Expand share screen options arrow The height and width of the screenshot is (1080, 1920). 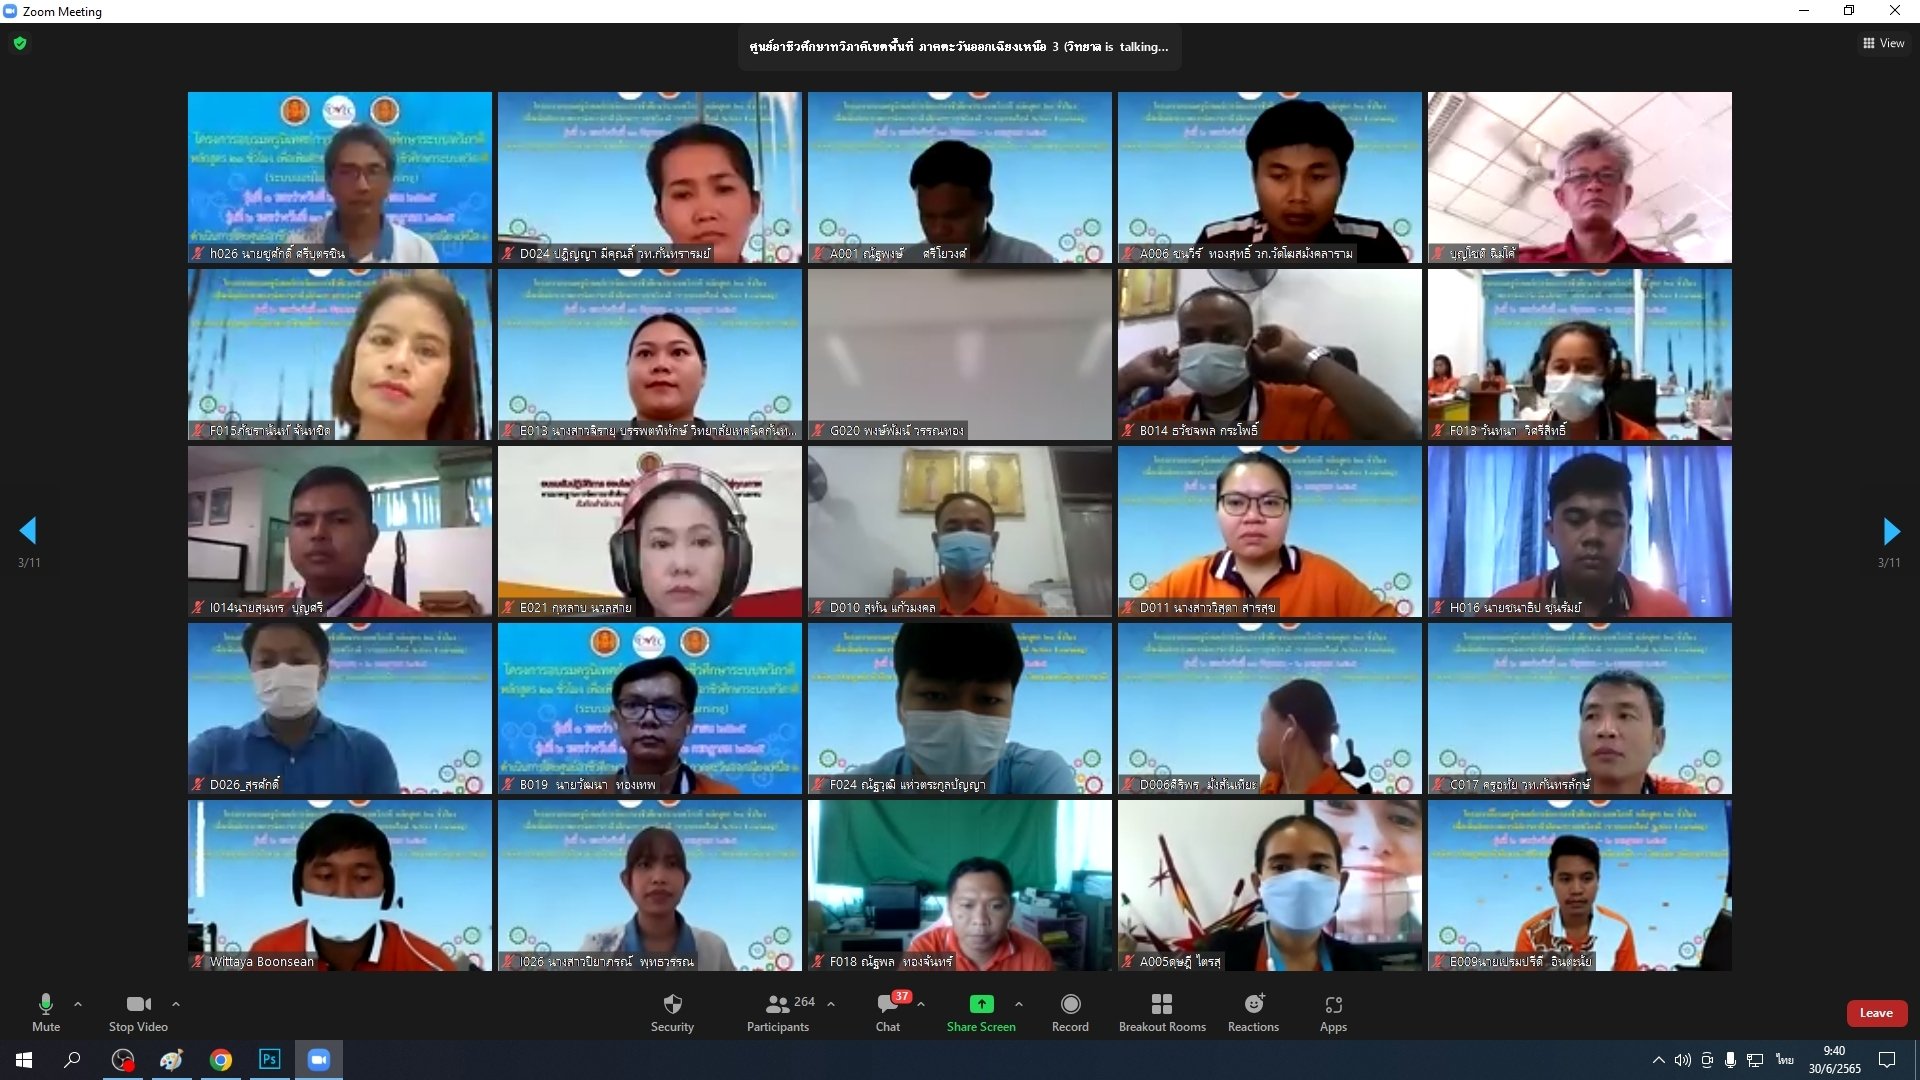[1018, 1003]
